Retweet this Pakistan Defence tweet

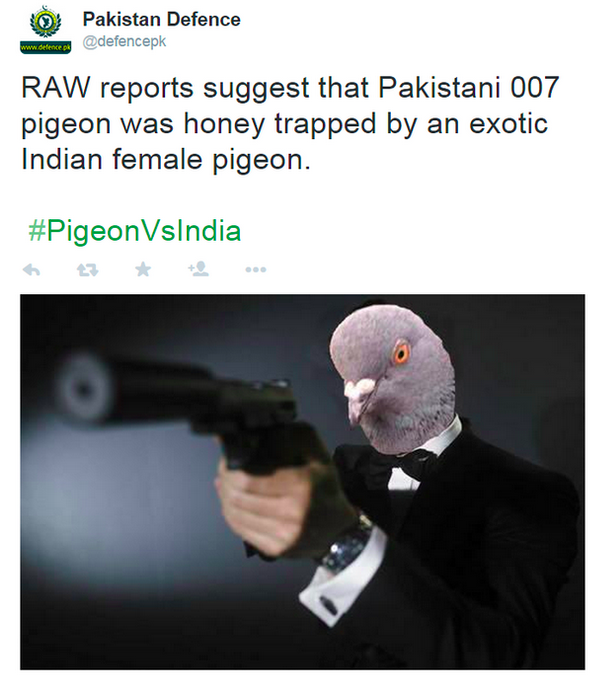(88, 270)
